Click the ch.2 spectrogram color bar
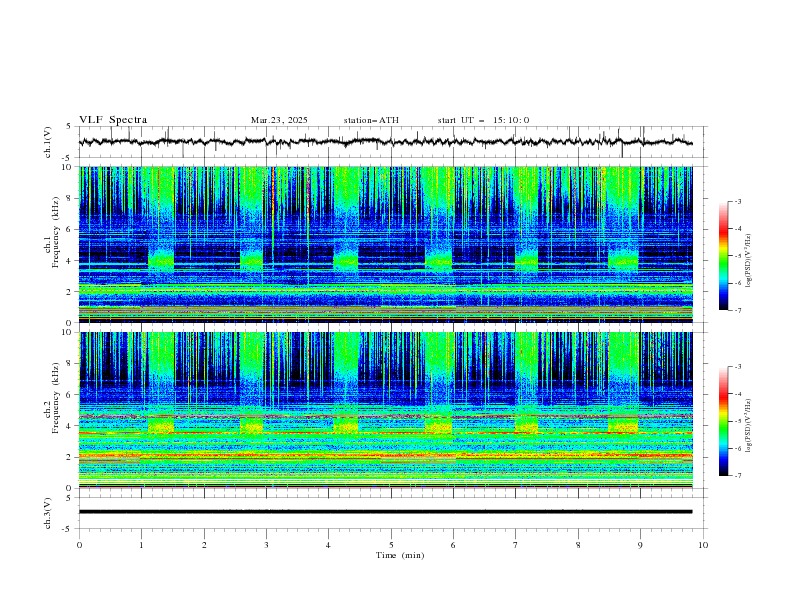The image size is (792, 612). [723, 421]
